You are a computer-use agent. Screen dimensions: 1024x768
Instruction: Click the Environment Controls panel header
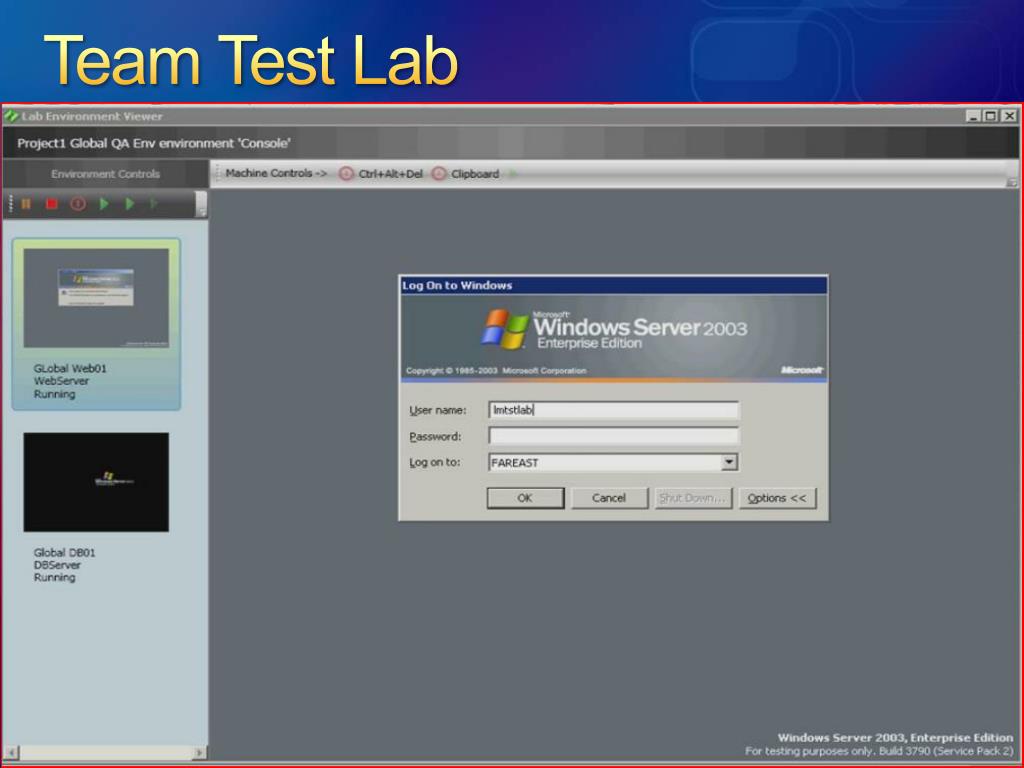point(105,174)
